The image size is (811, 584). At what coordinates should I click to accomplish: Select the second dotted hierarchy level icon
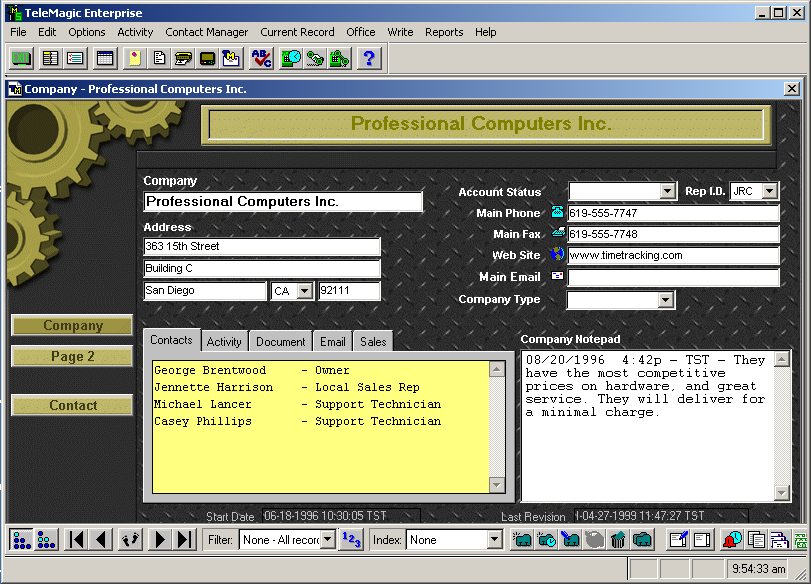47,540
